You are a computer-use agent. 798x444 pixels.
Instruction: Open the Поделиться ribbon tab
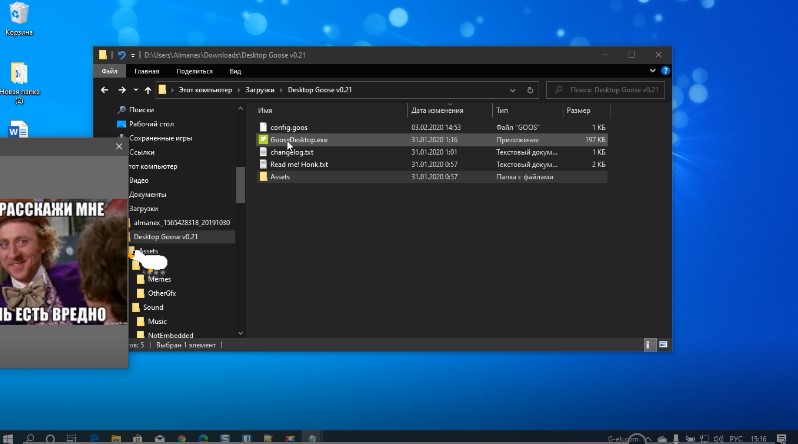[194, 71]
